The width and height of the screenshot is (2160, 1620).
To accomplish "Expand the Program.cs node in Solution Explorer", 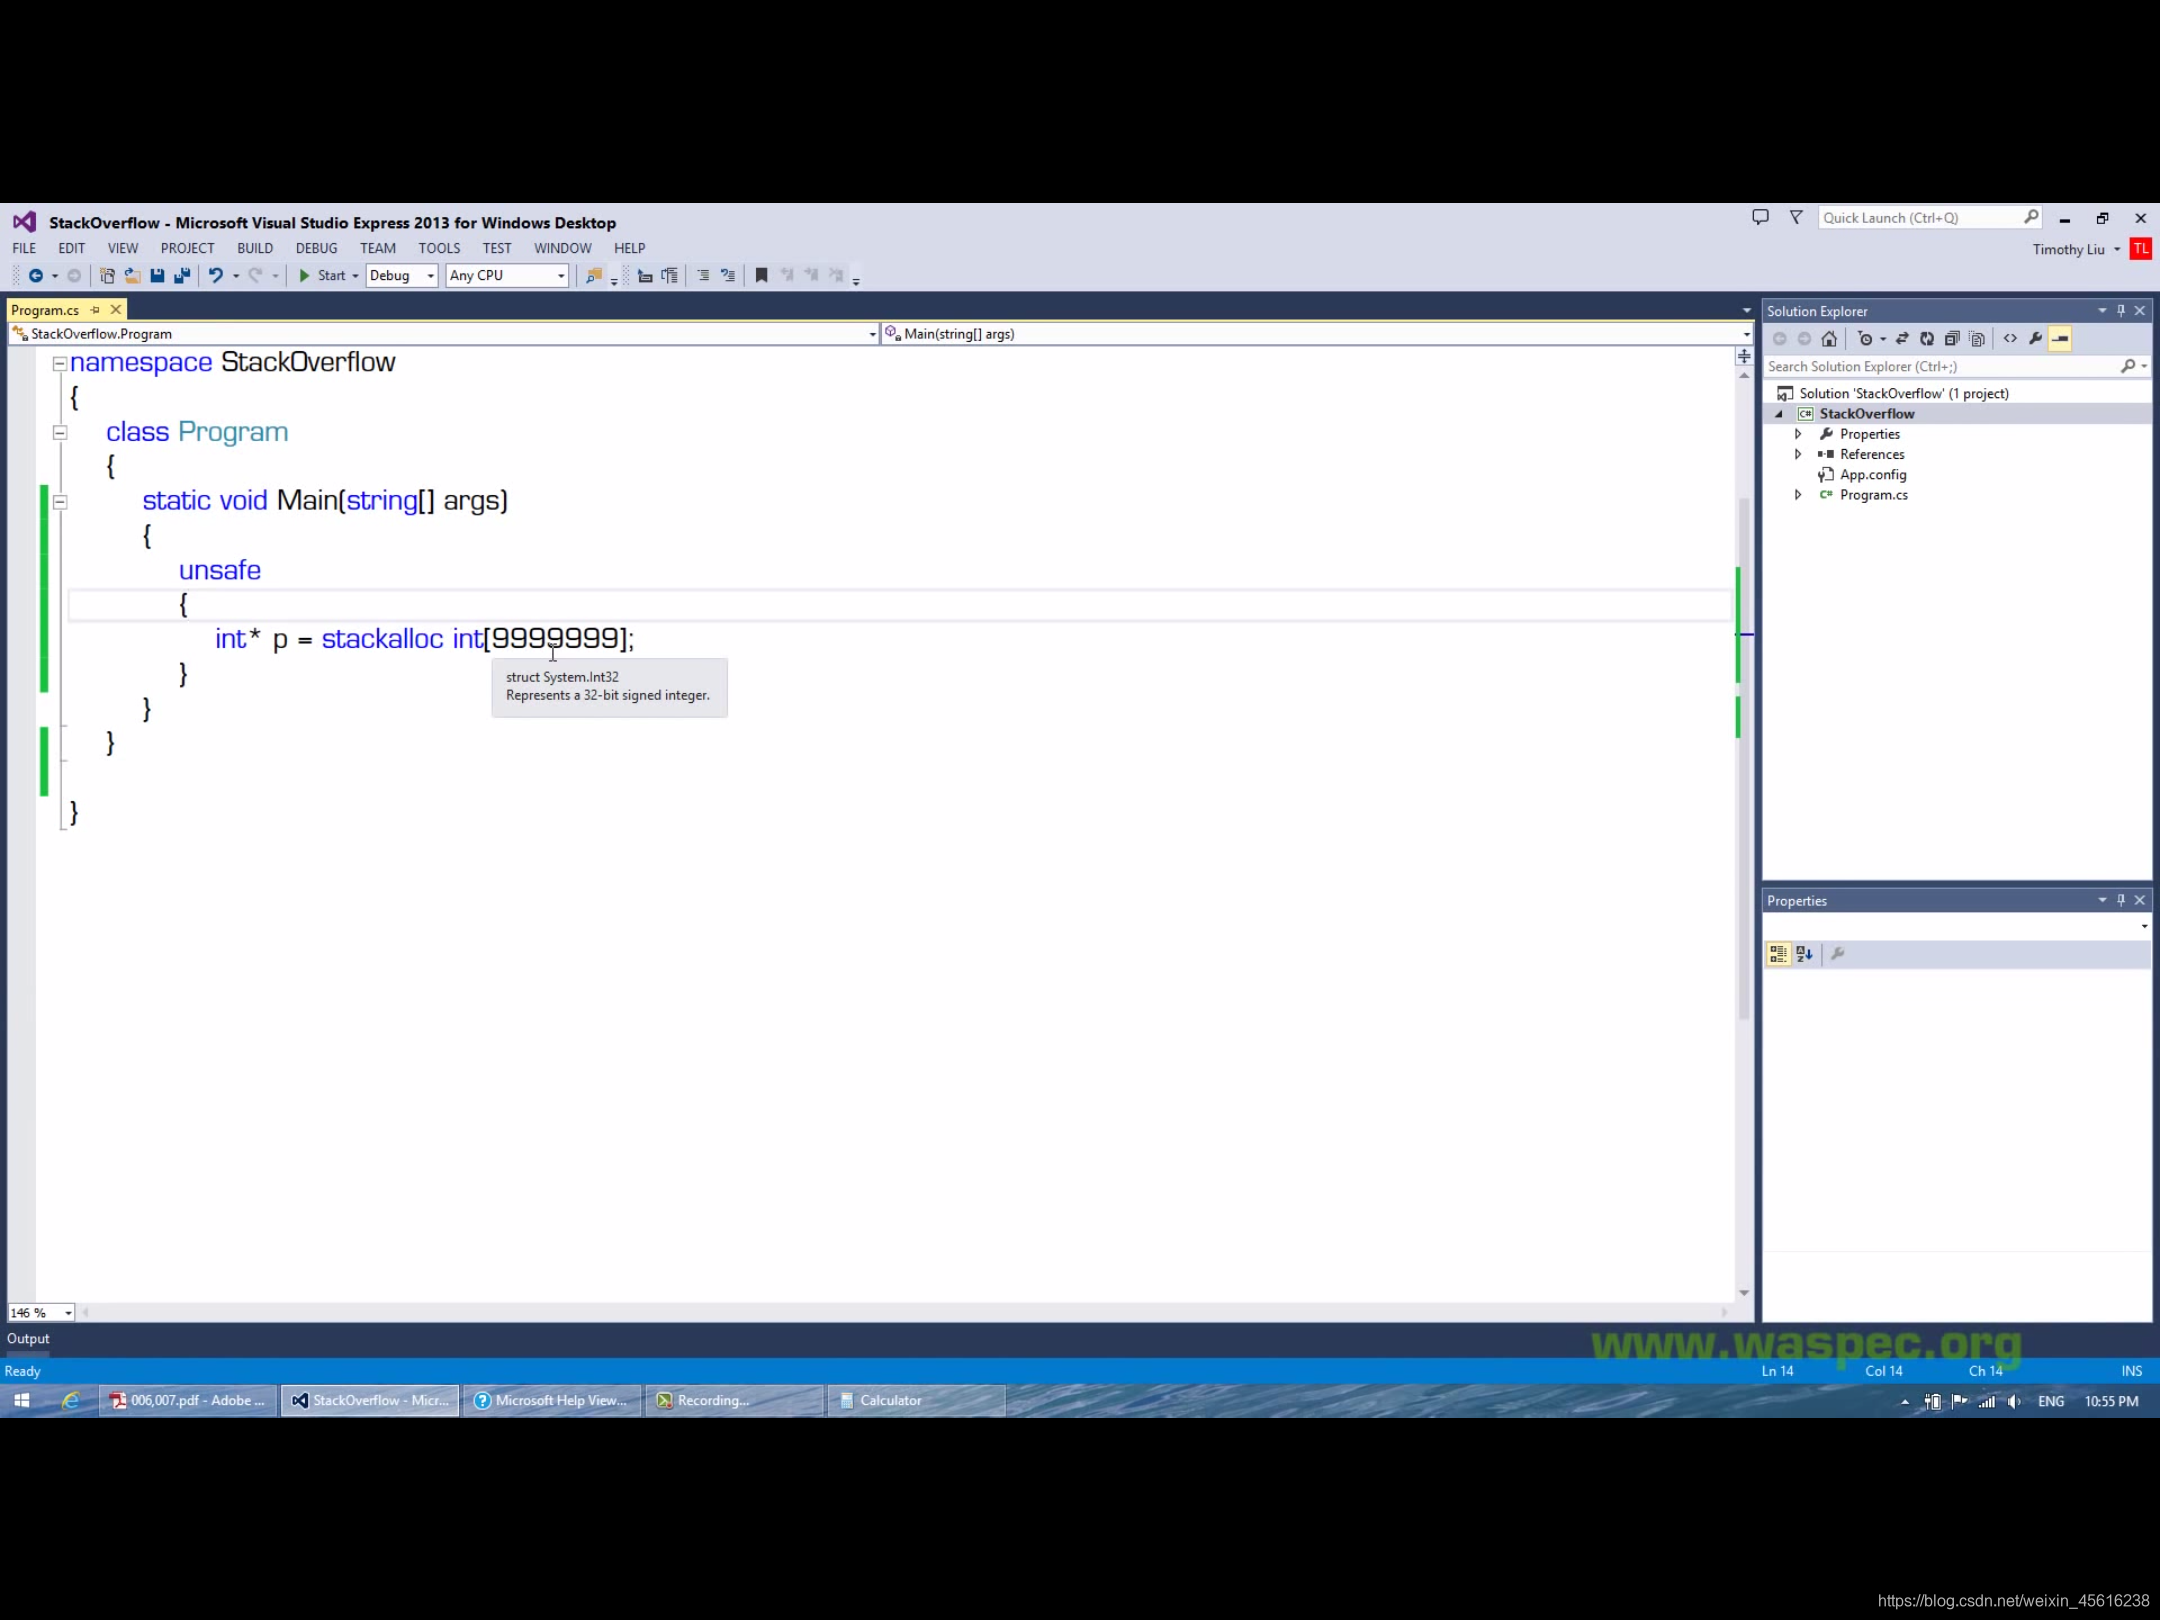I will 1798,495.
